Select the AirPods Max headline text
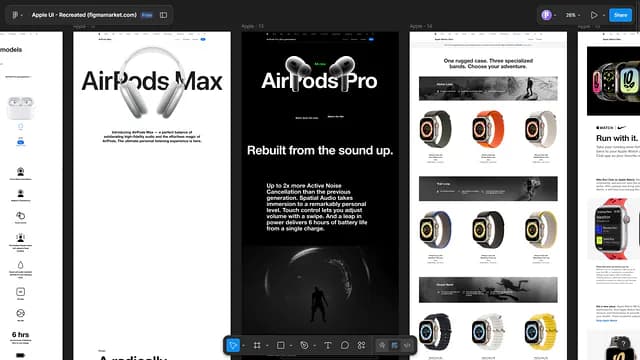Screen dimensions: 640x360 pos(152,81)
